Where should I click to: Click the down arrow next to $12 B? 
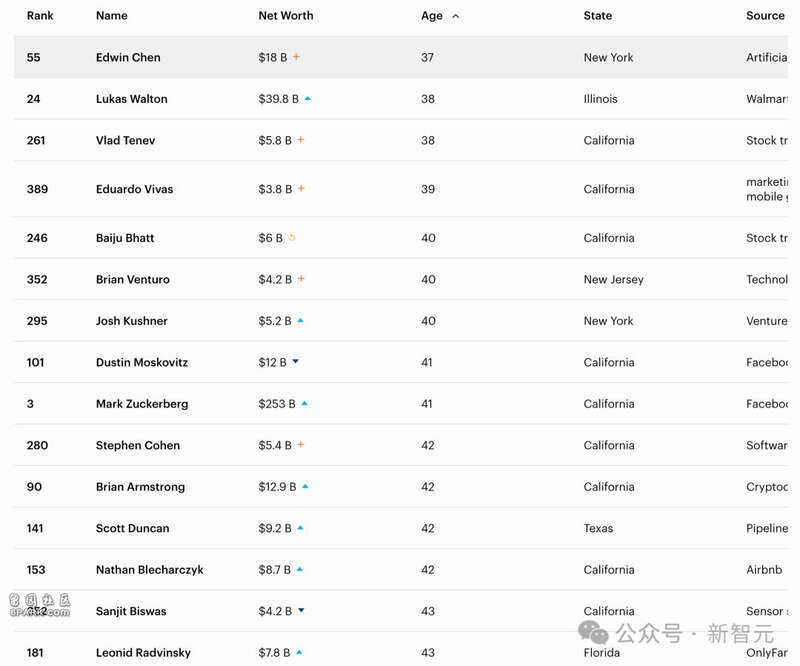pyautogui.click(x=296, y=362)
